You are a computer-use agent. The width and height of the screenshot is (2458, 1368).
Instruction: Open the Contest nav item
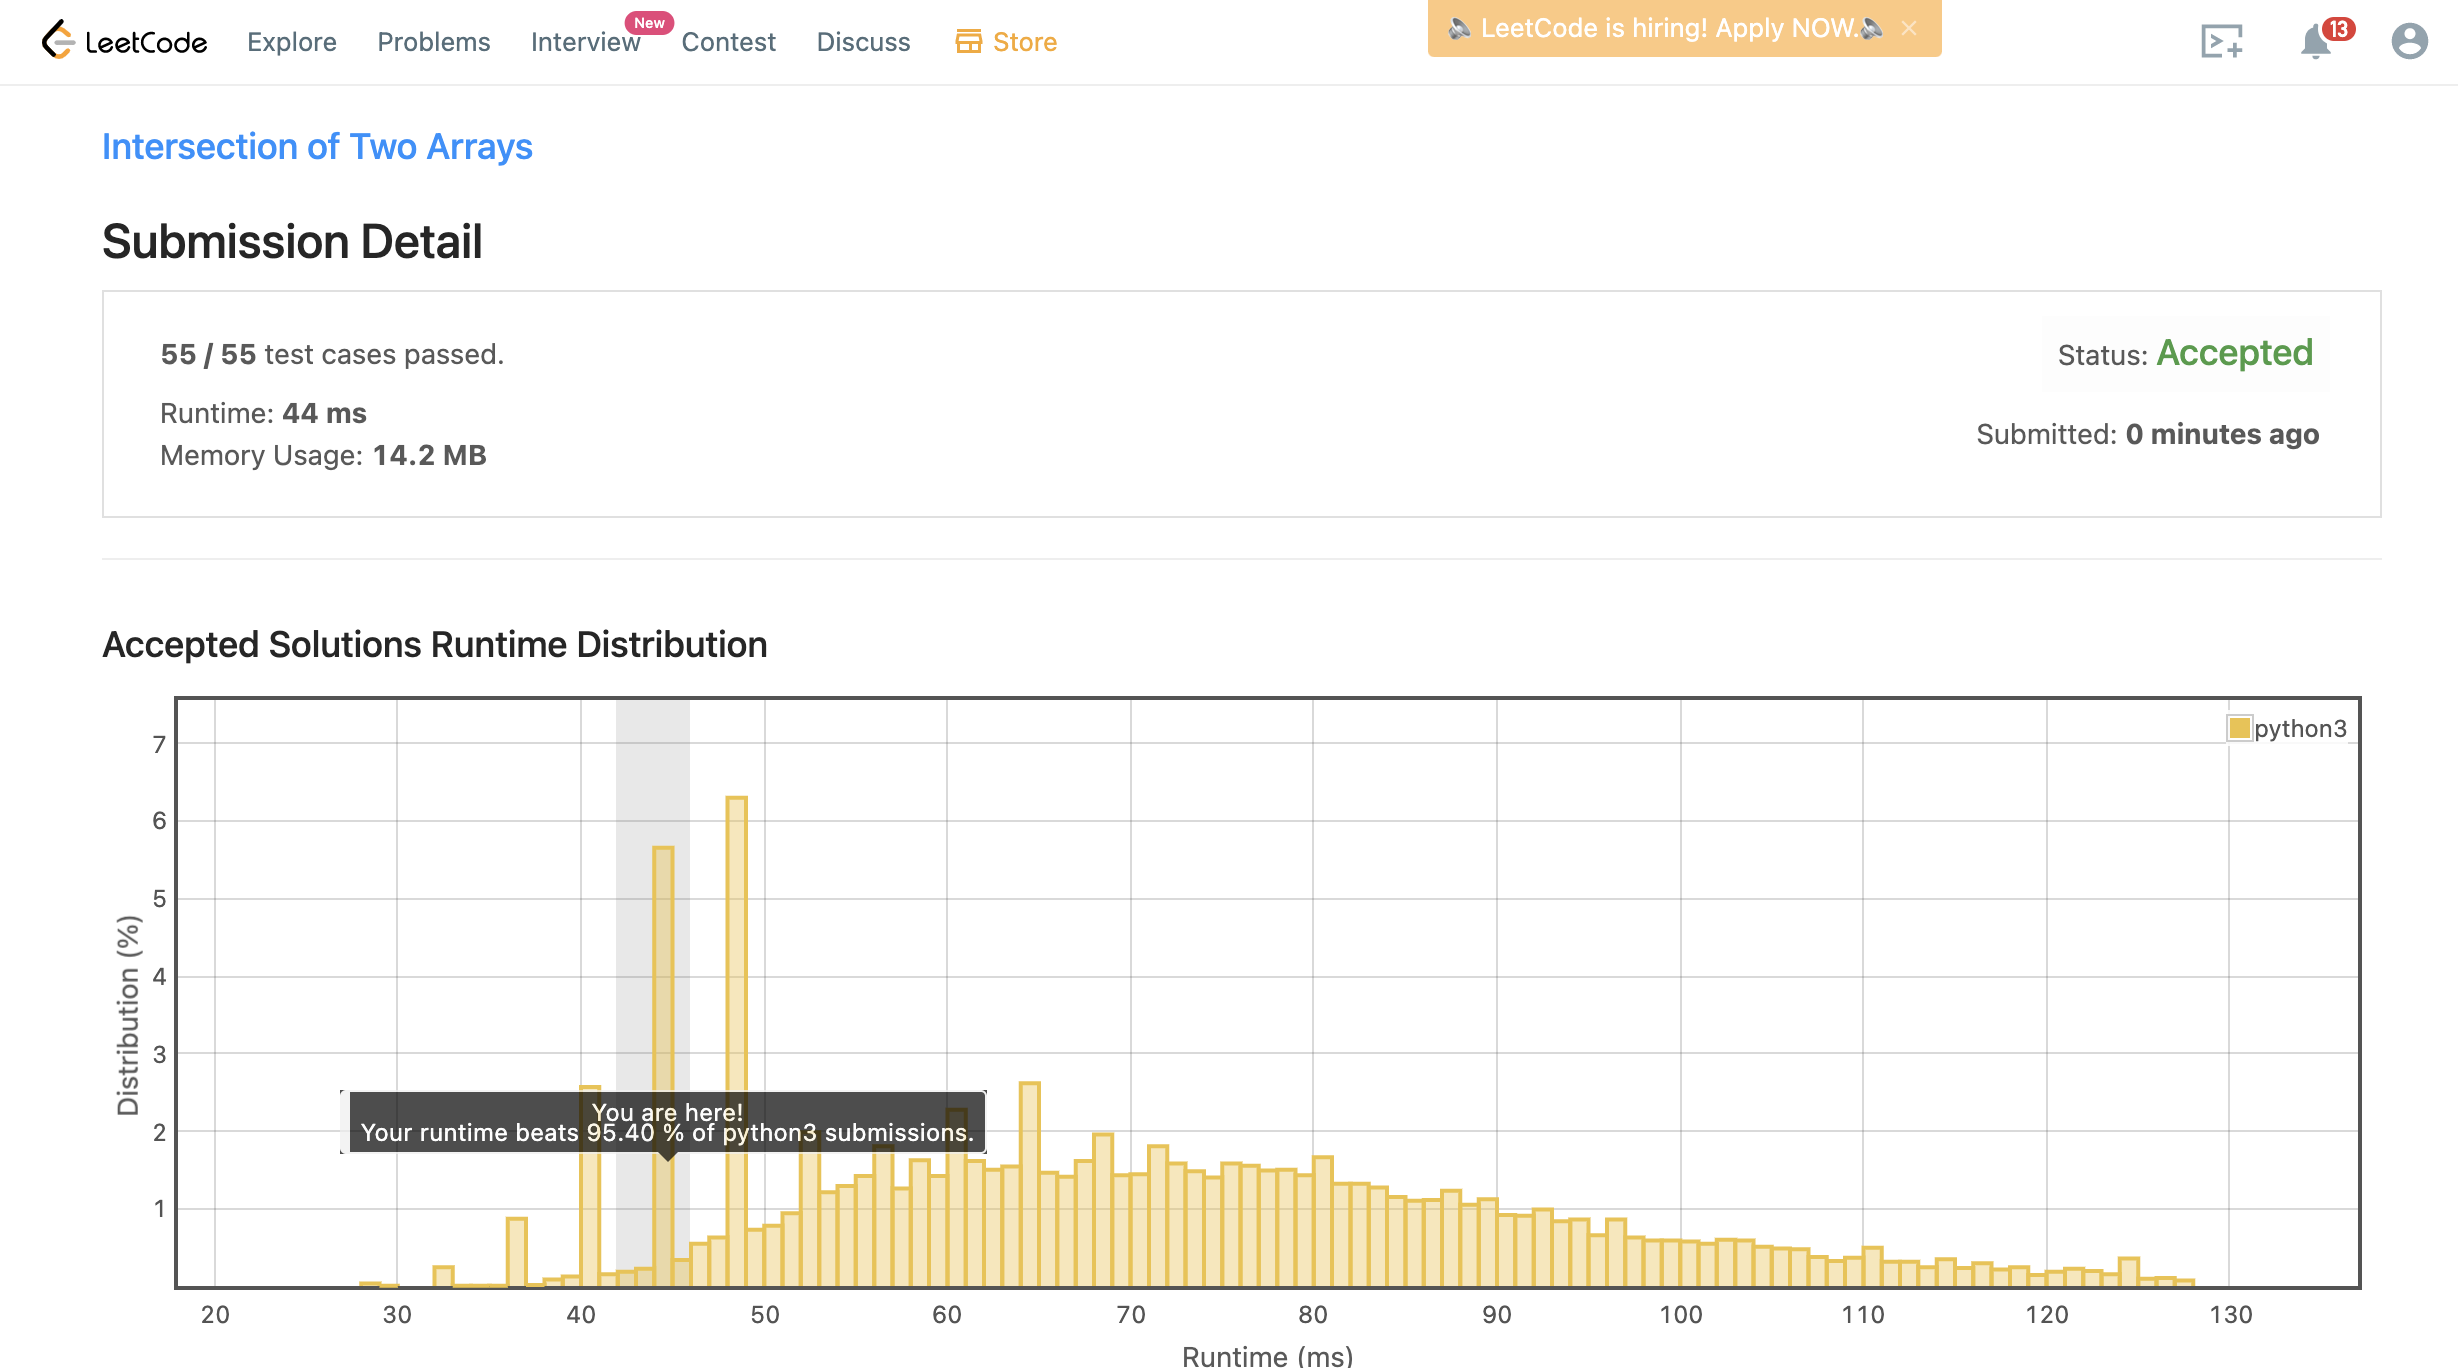728,42
